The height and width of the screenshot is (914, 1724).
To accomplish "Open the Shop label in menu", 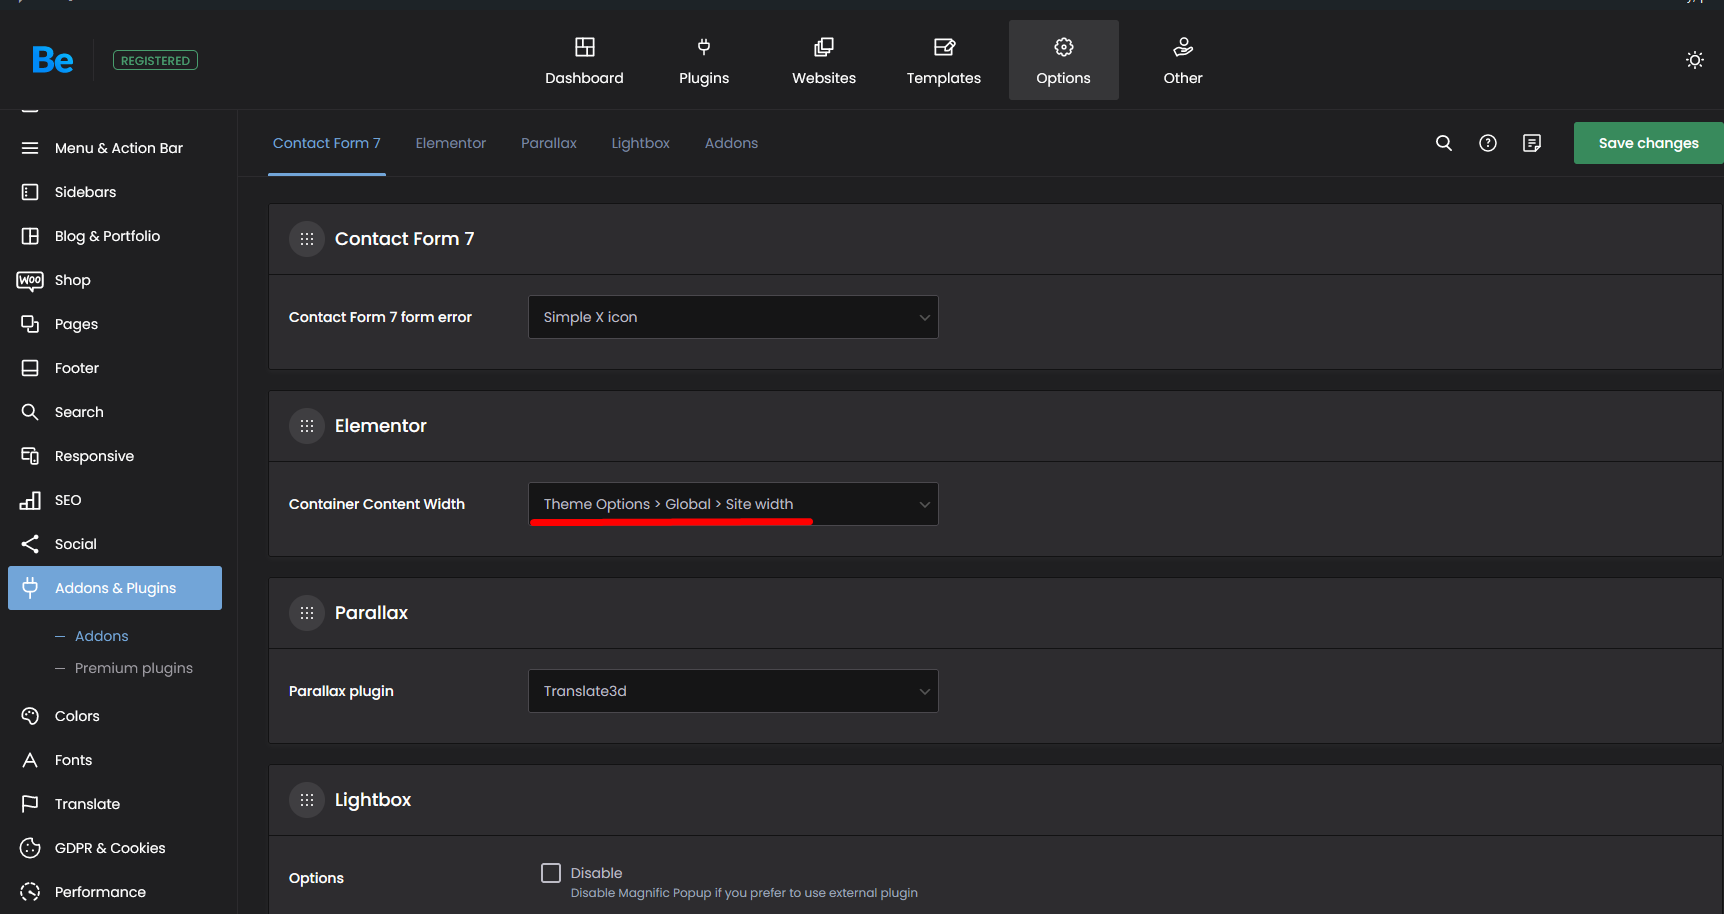I will [x=73, y=280].
